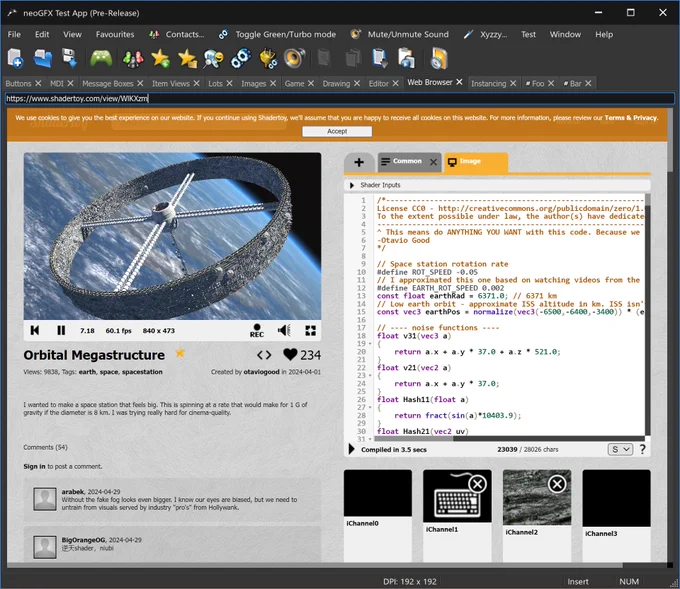The height and width of the screenshot is (589, 680).
Task: Open the Terms & Privacy link
Action: coord(631,118)
